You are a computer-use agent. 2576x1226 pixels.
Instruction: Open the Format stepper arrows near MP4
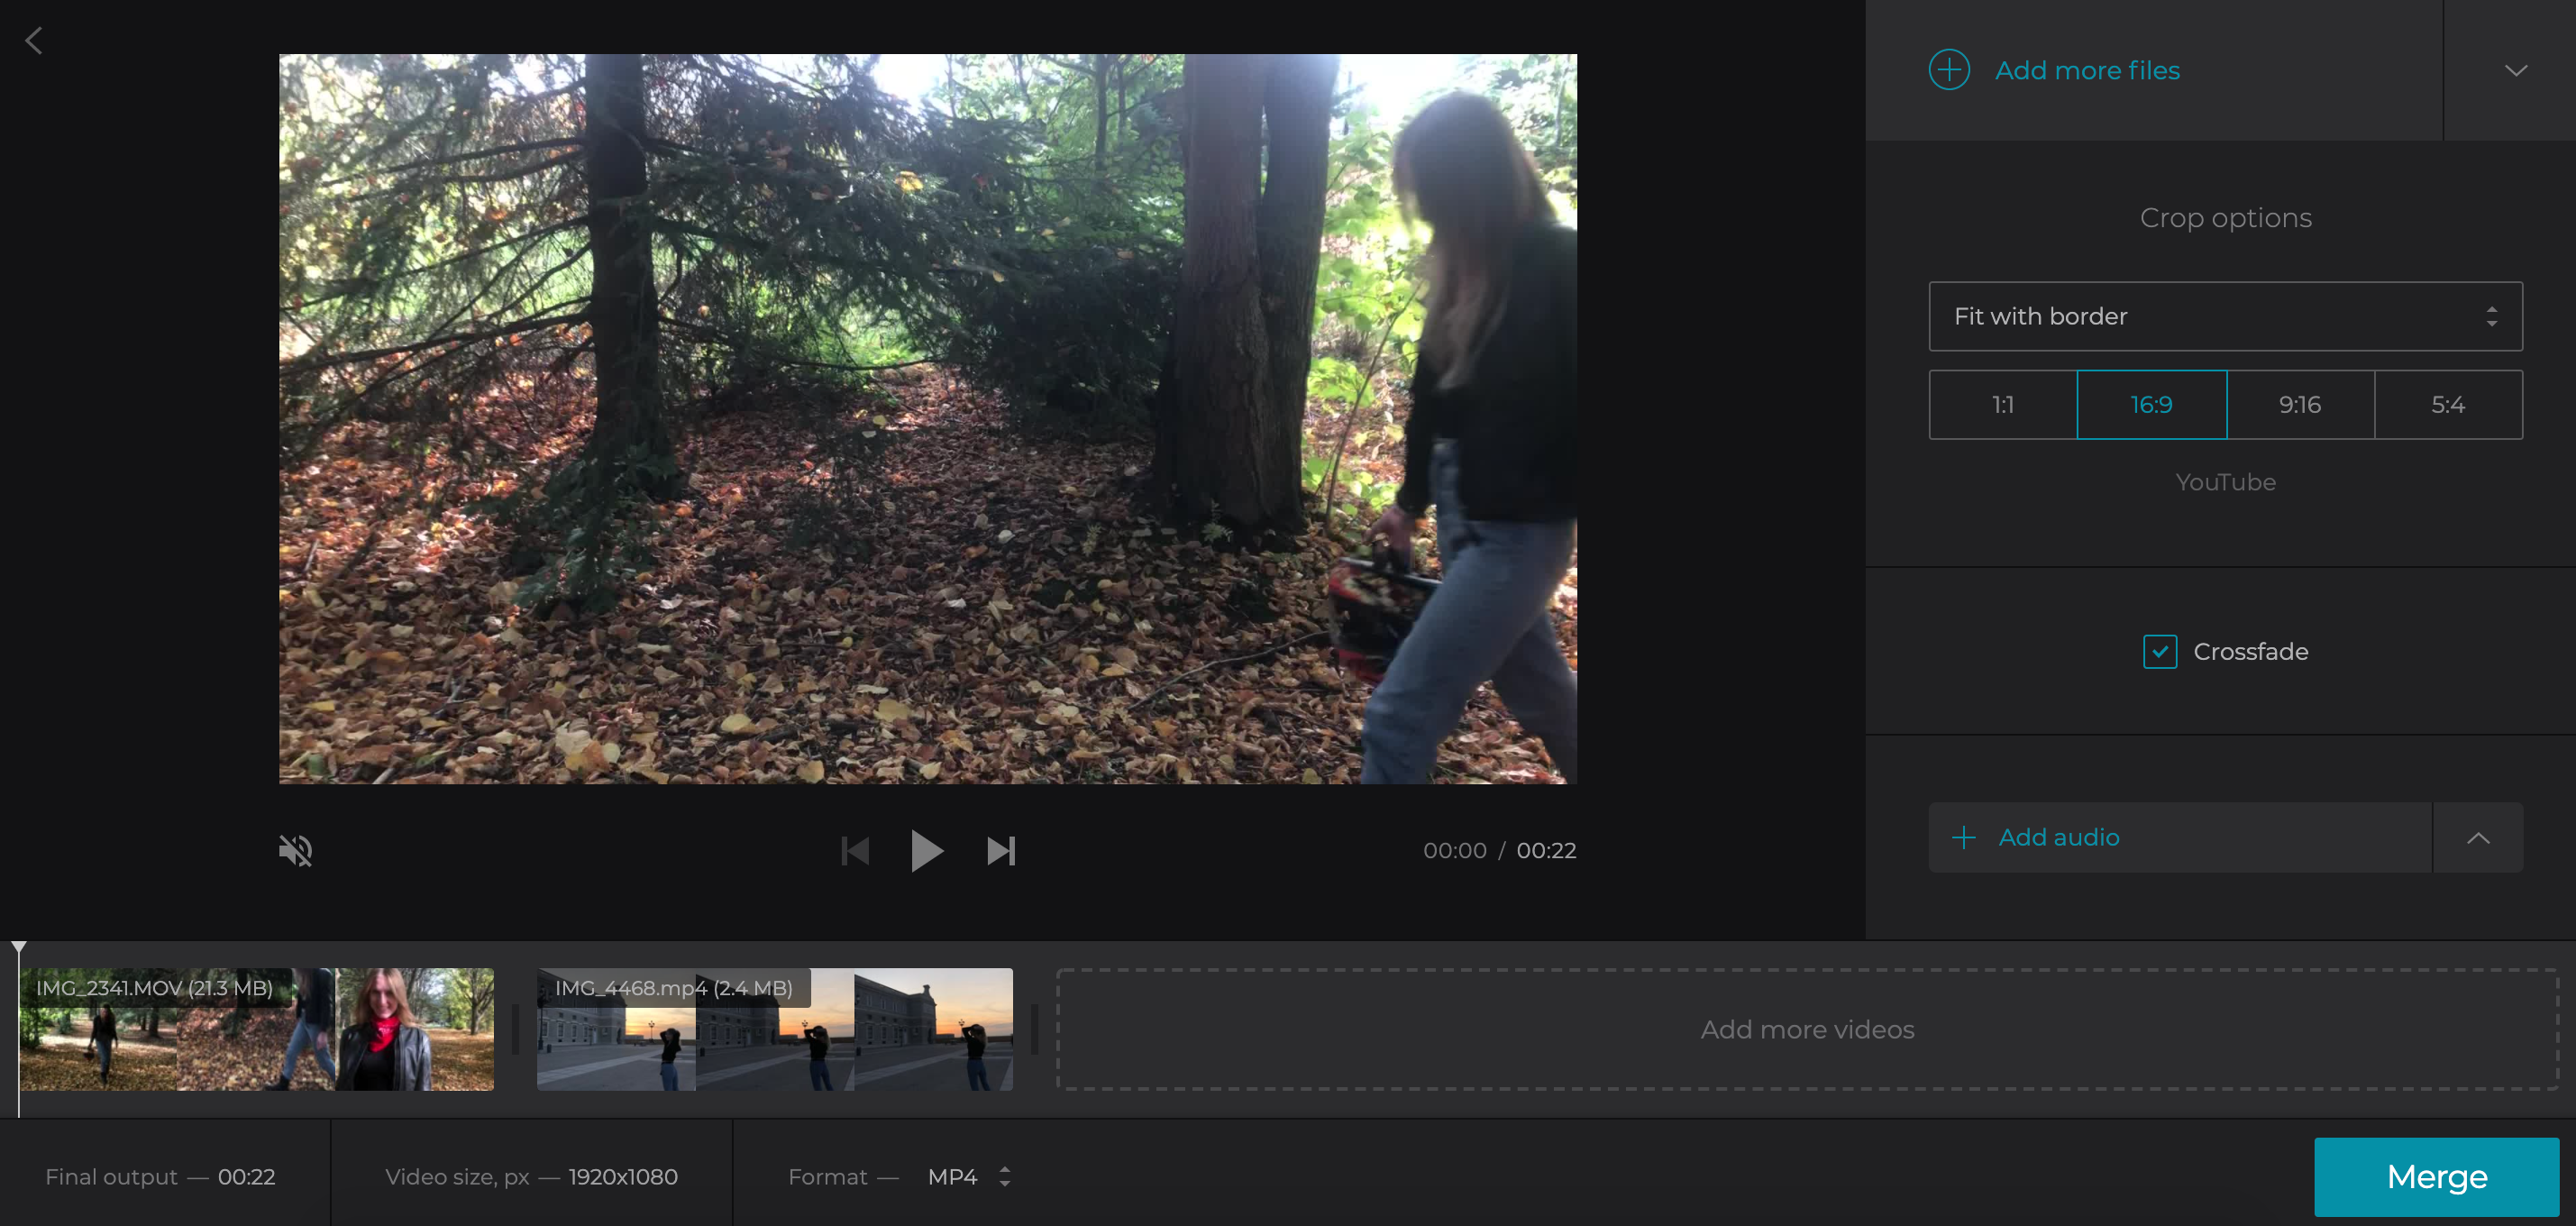[x=1005, y=1176]
